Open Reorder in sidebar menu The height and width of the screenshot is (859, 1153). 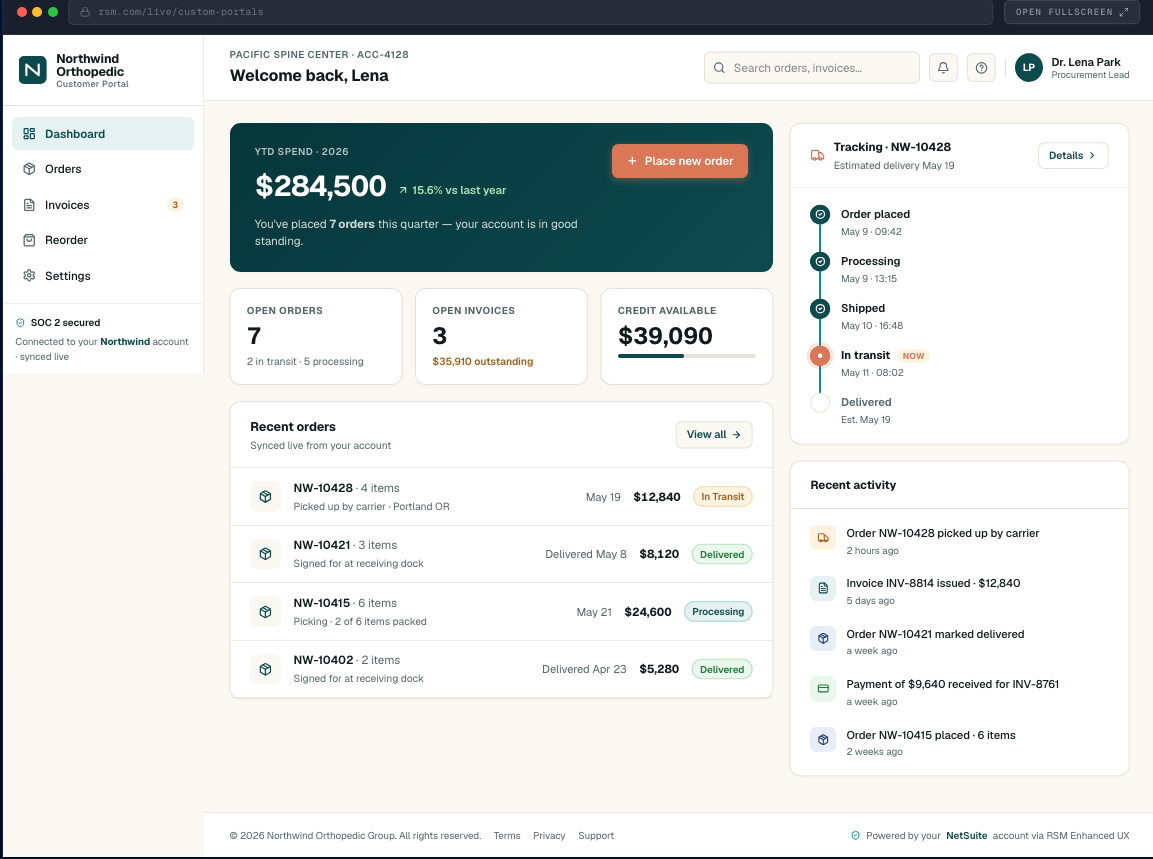103,240
